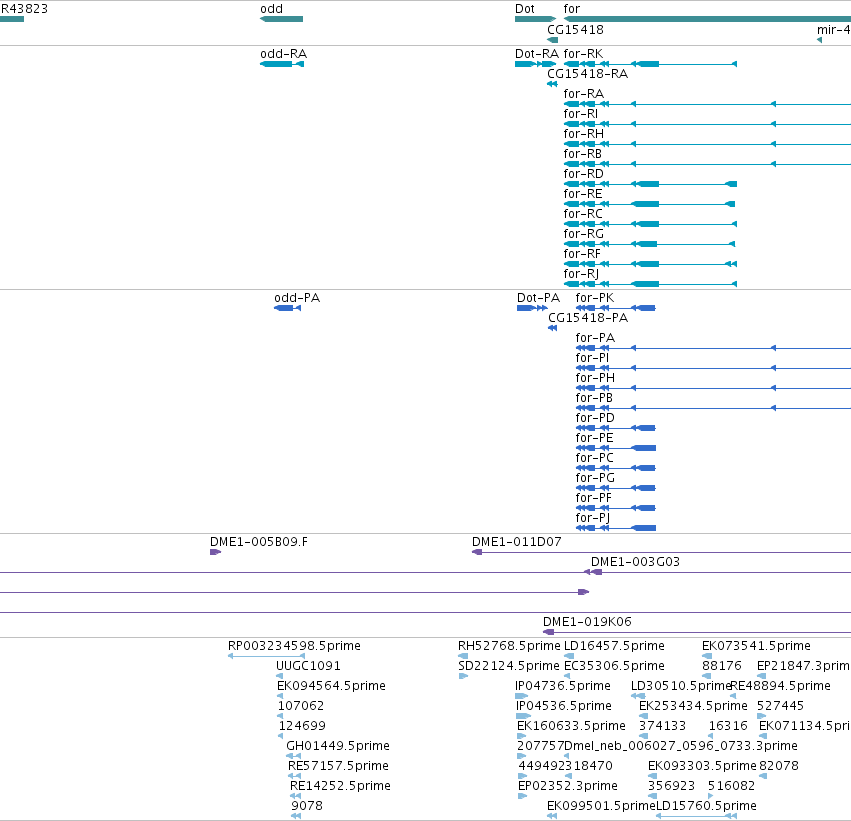Click the 356923 EST label
Viewport: 851px width, 821px height.
click(671, 786)
